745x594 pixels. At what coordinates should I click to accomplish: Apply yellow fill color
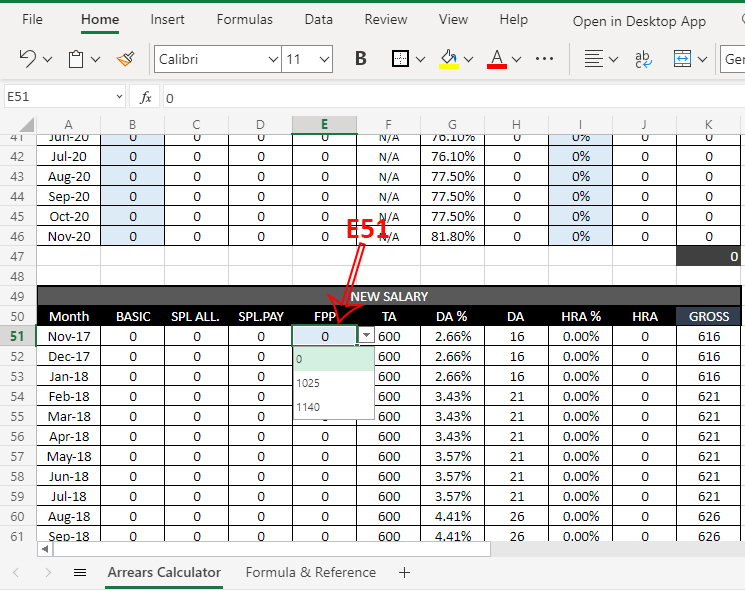pos(449,59)
